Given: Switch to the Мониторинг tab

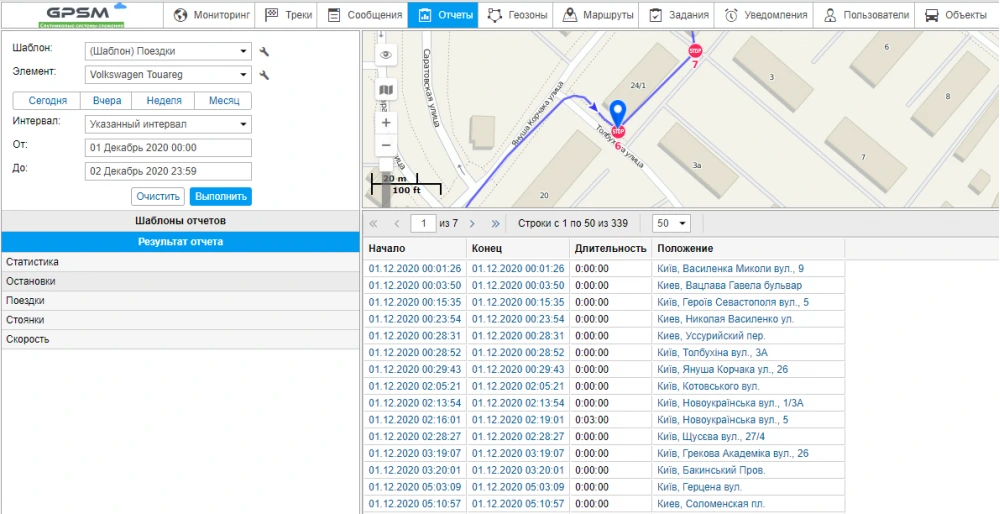Looking at the screenshot, I should [x=210, y=15].
